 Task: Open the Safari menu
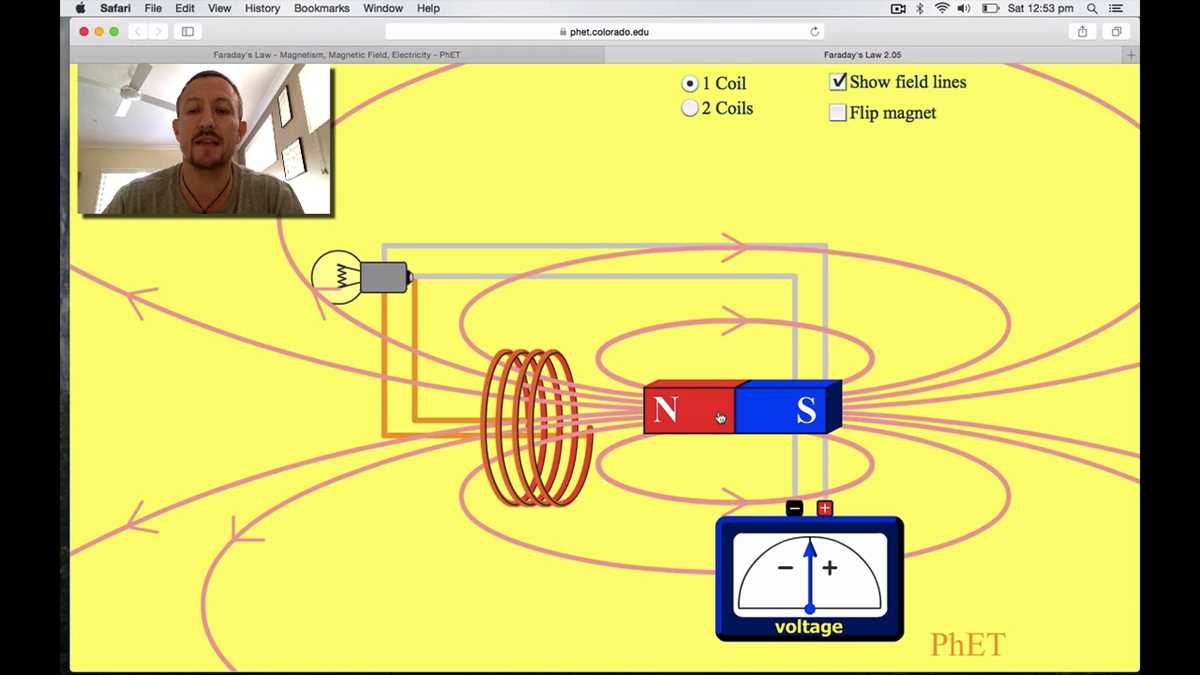[115, 8]
